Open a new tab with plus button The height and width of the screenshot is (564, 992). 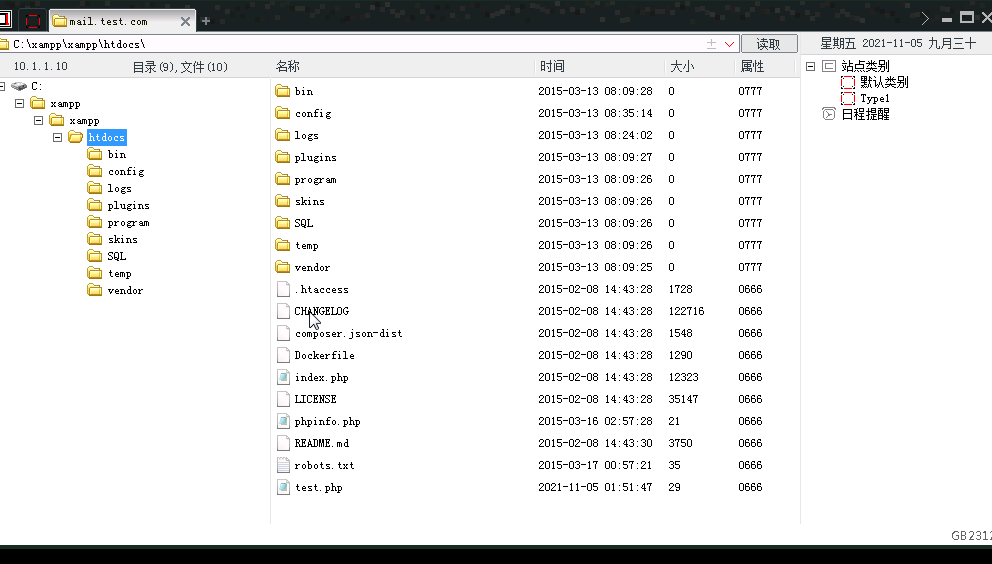206,22
